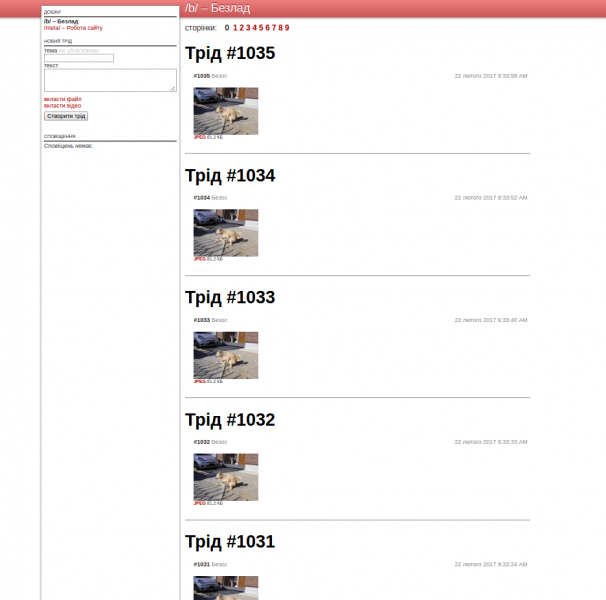This screenshot has height=600, width=606.
Task: Click the вкласти файл attach link
Action: click(x=63, y=99)
